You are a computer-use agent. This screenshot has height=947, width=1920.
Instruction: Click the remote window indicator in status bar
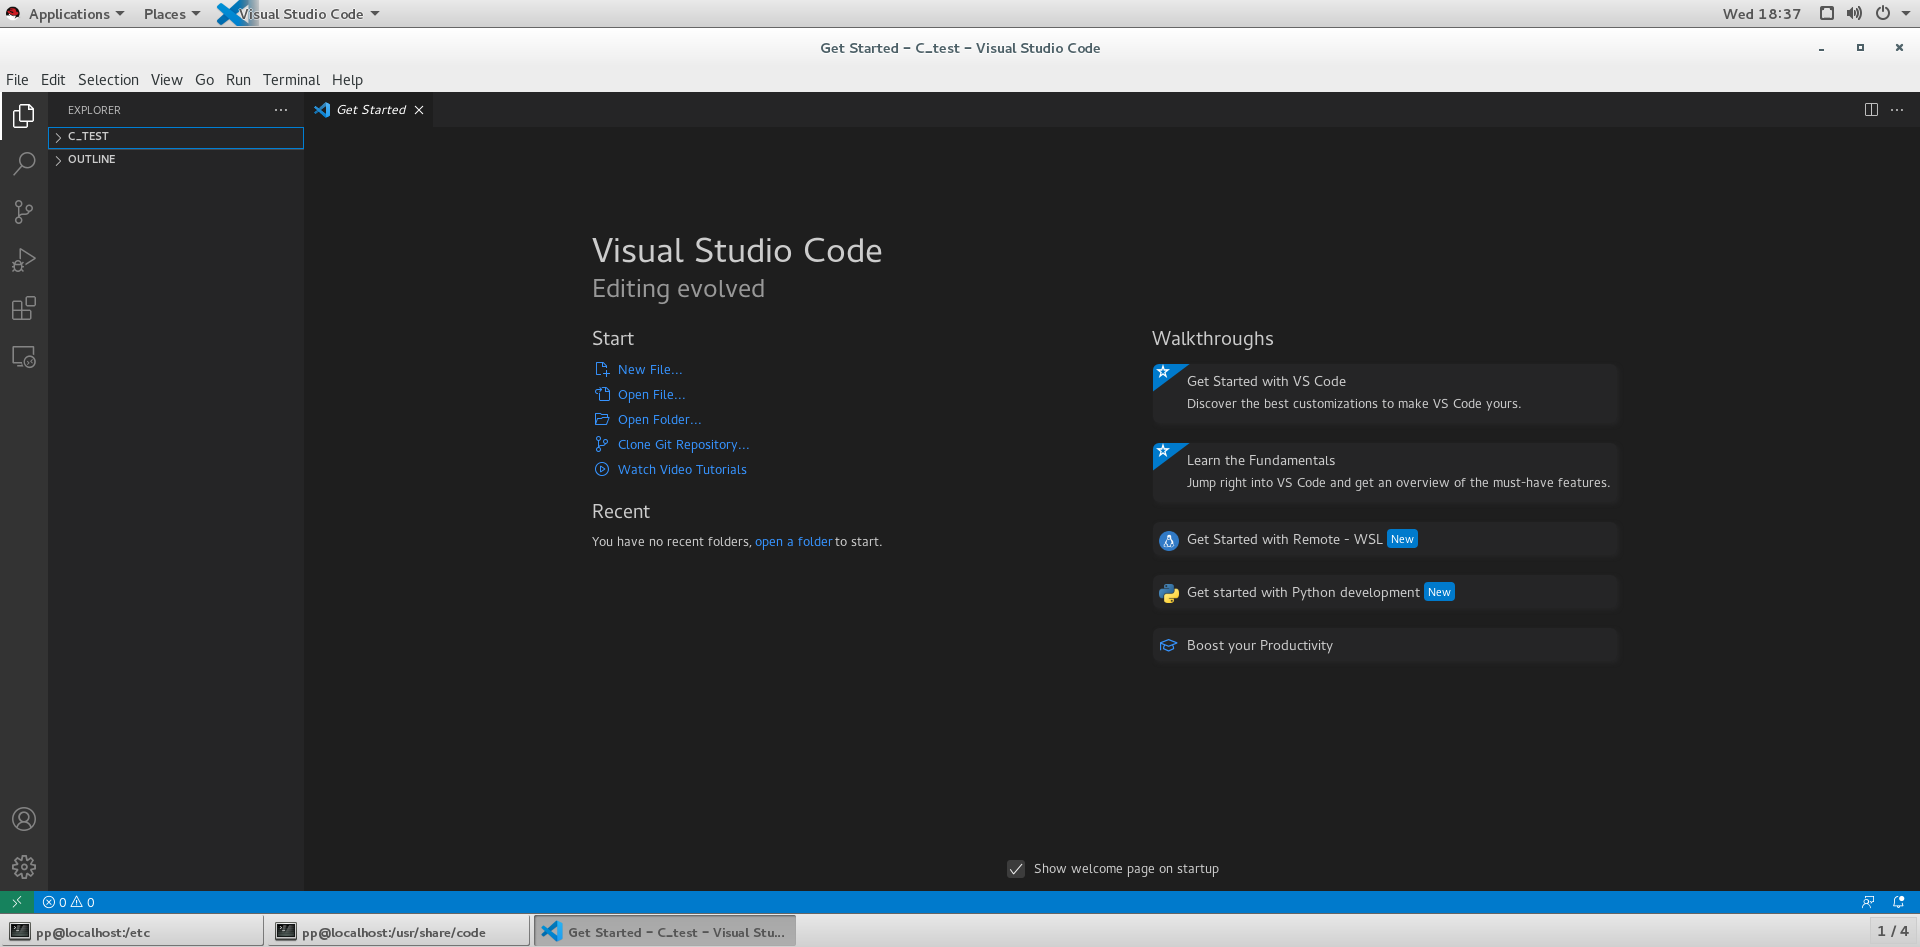coord(17,902)
